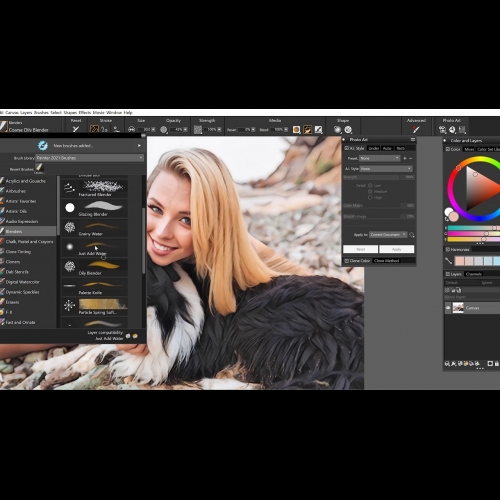Image resolution: width=500 pixels, height=500 pixels.
Task: Select the Medium detail radio button
Action: click(370, 191)
